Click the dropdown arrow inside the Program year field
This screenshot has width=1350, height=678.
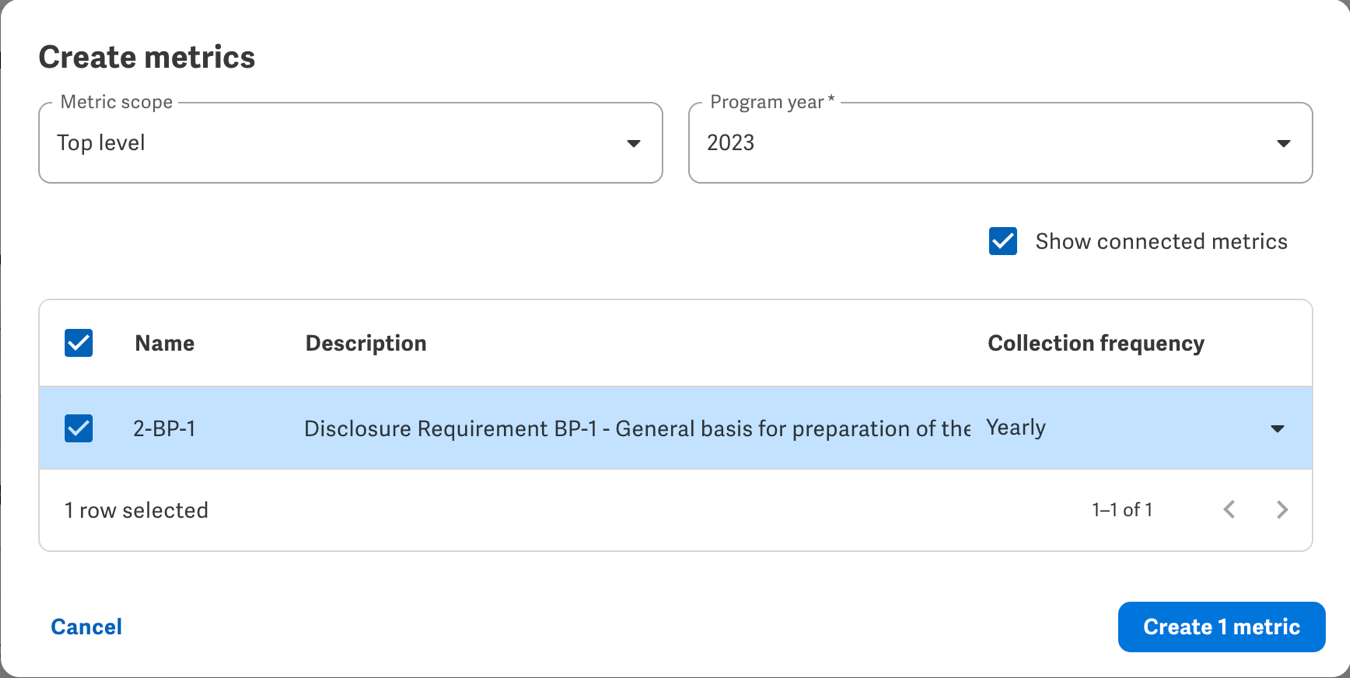1284,143
